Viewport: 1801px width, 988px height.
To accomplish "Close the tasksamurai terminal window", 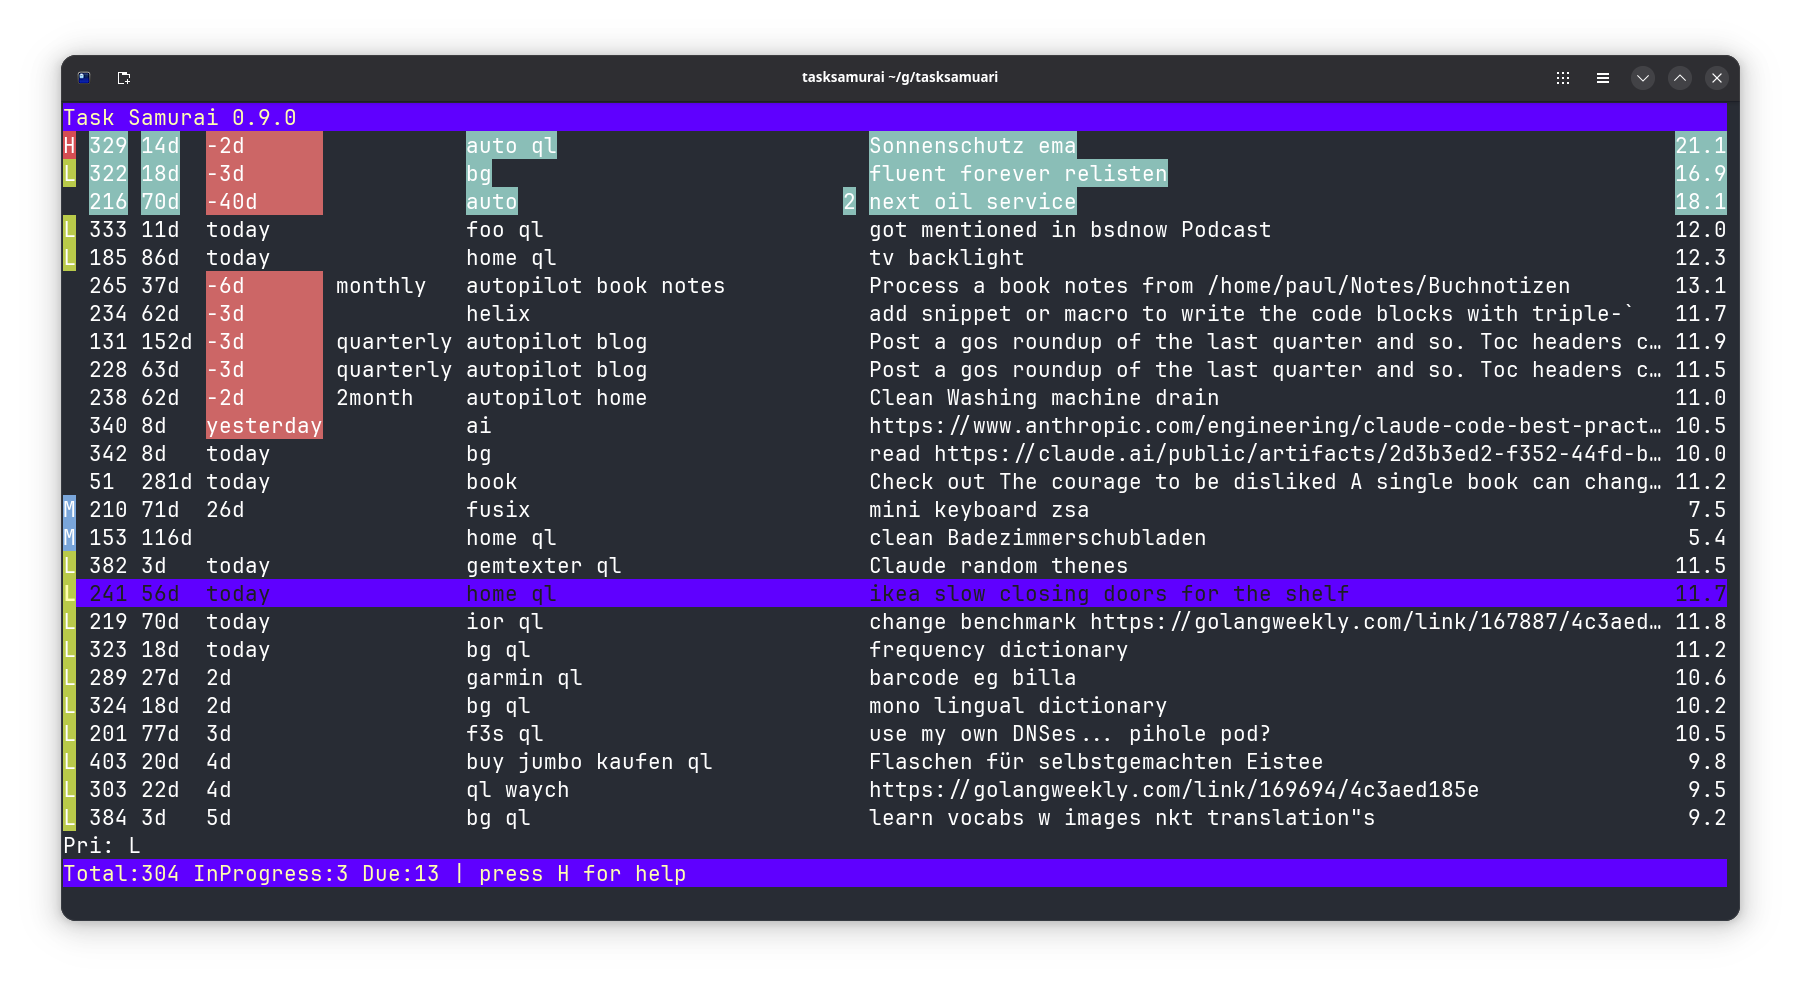I will [1717, 78].
